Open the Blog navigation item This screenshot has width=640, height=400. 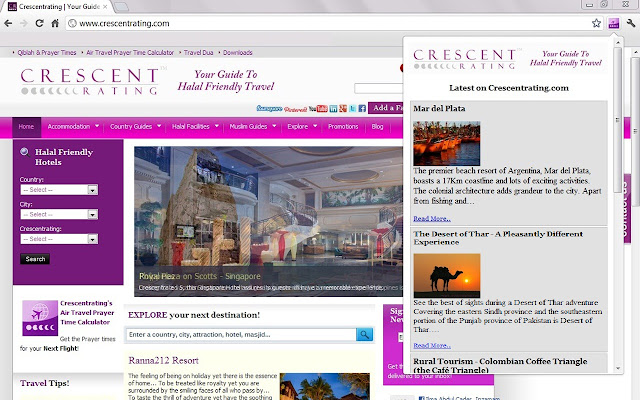tap(378, 127)
